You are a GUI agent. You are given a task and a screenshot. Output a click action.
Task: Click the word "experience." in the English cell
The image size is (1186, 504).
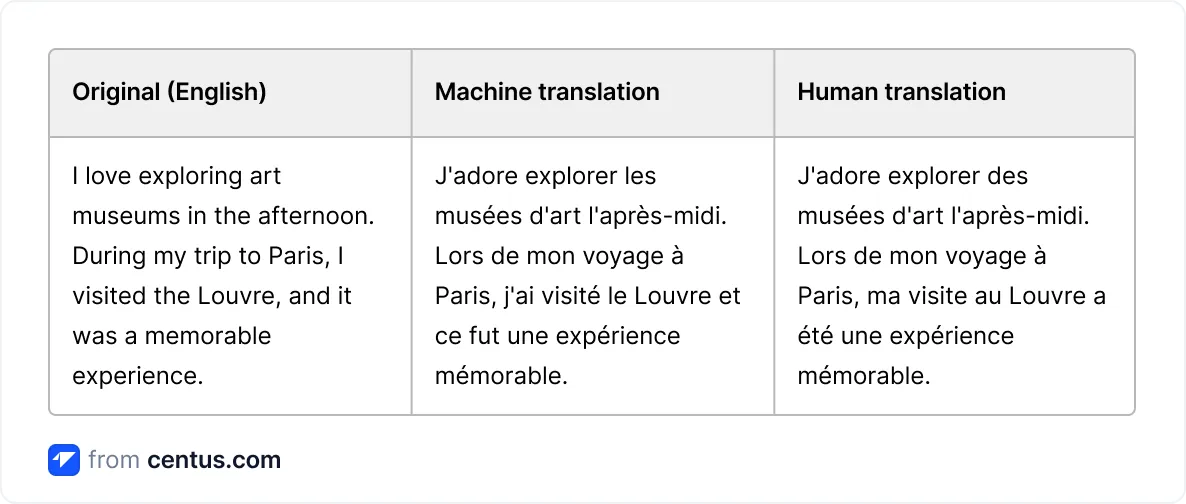click(138, 376)
